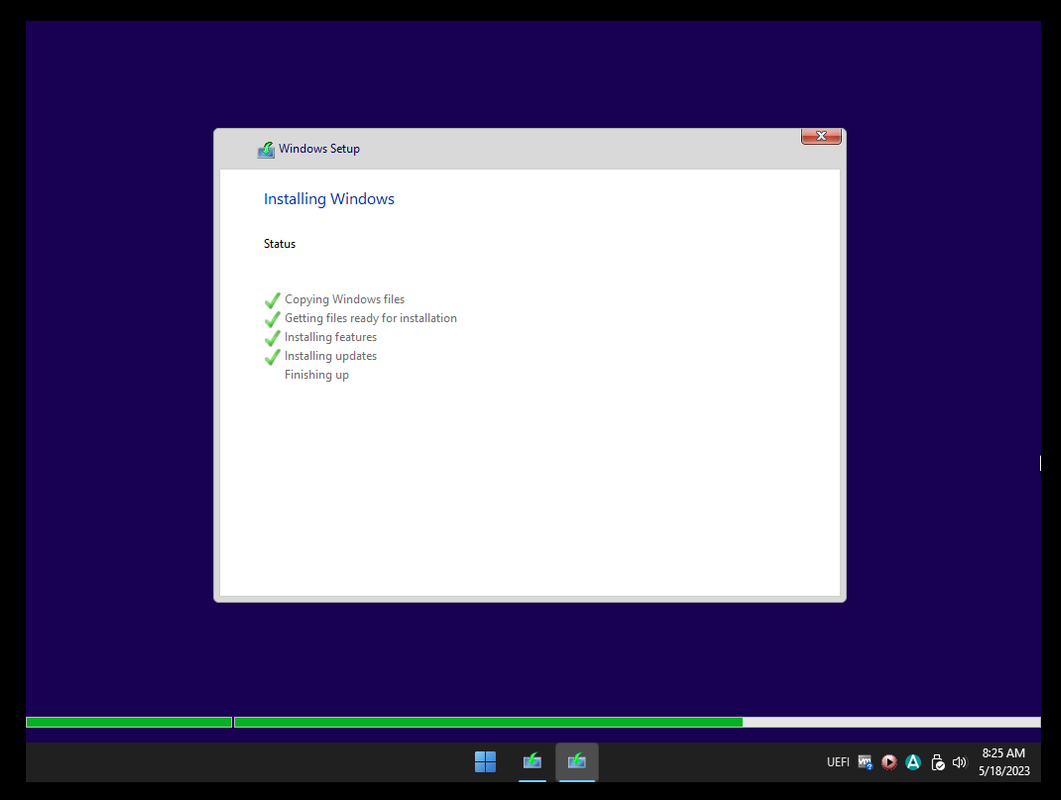The image size is (1061, 800).
Task: Click the VMware tools tray icon
Action: click(865, 763)
